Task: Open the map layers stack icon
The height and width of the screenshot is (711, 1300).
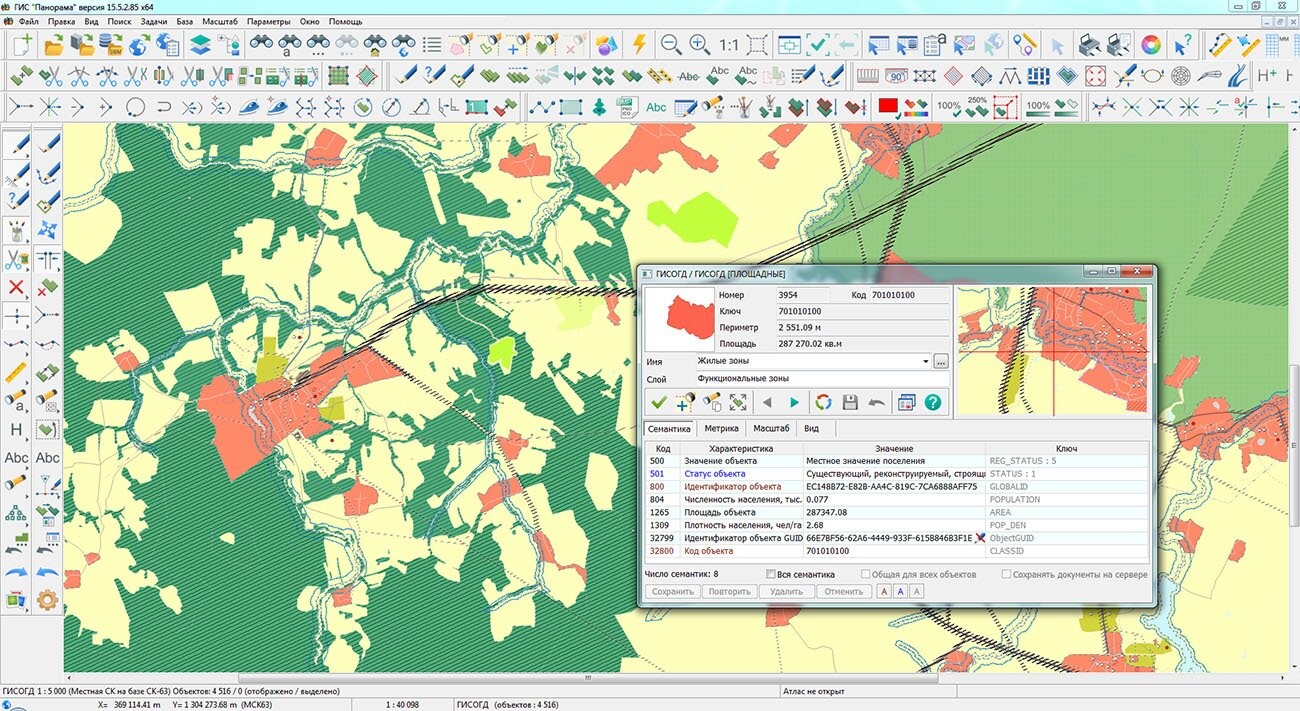Action: tap(201, 45)
